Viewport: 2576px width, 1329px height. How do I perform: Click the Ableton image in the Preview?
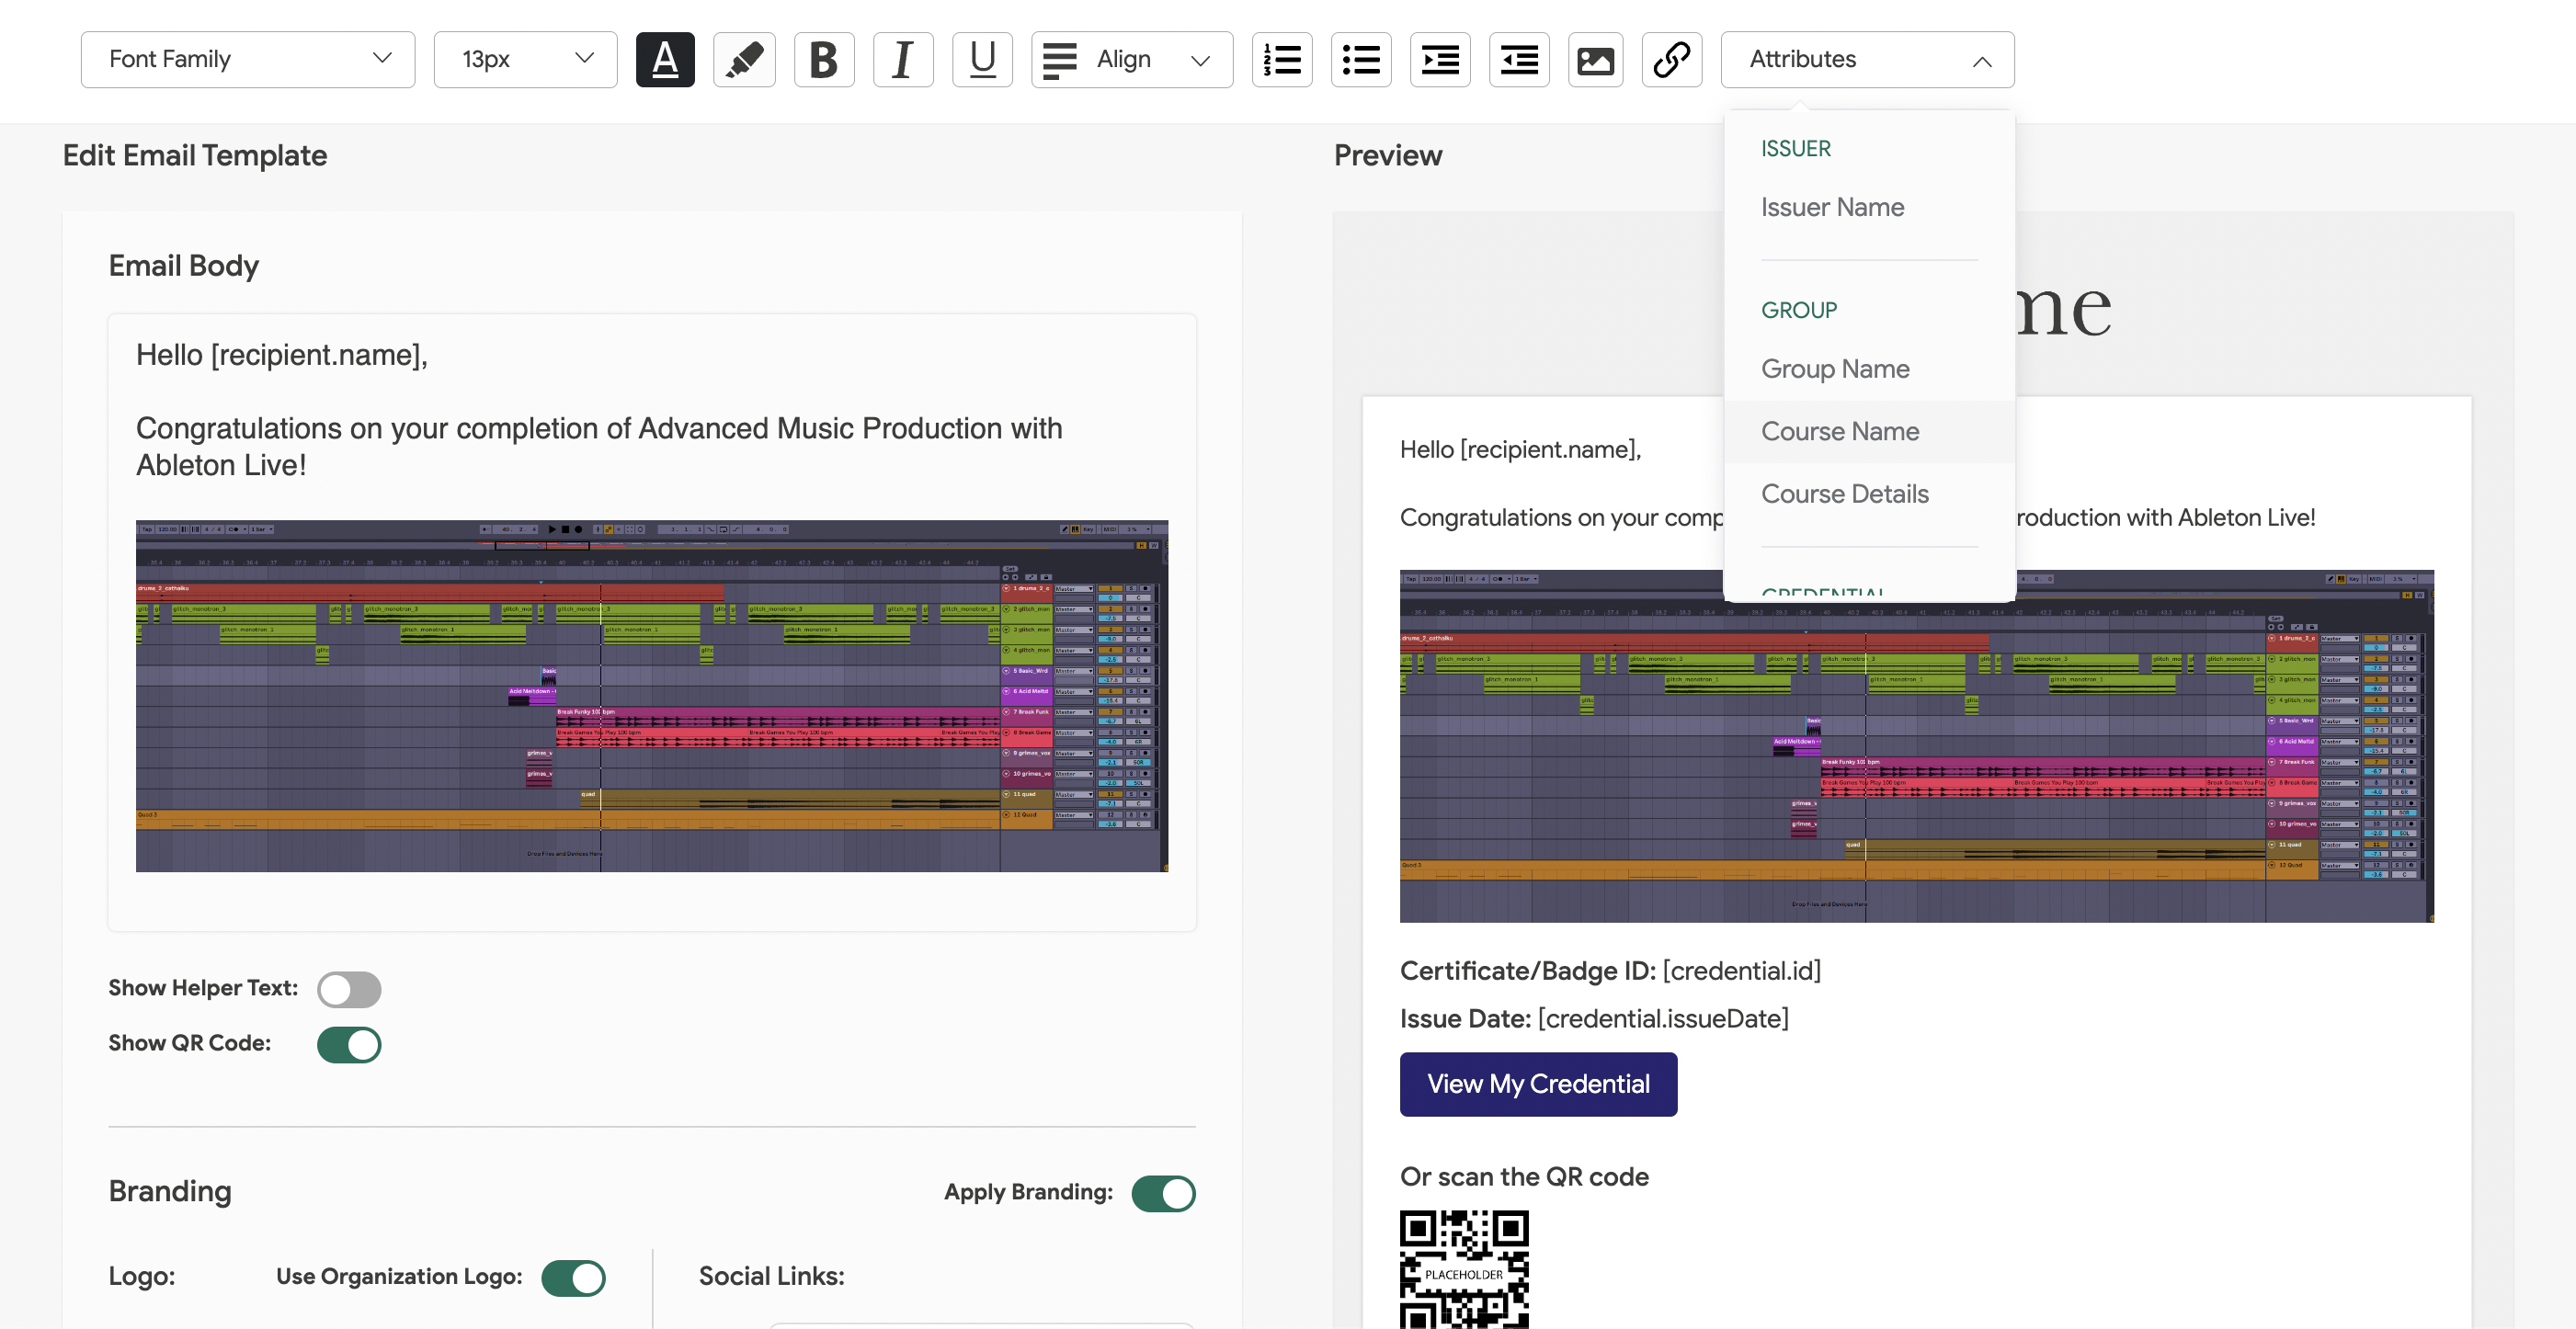tap(1917, 746)
